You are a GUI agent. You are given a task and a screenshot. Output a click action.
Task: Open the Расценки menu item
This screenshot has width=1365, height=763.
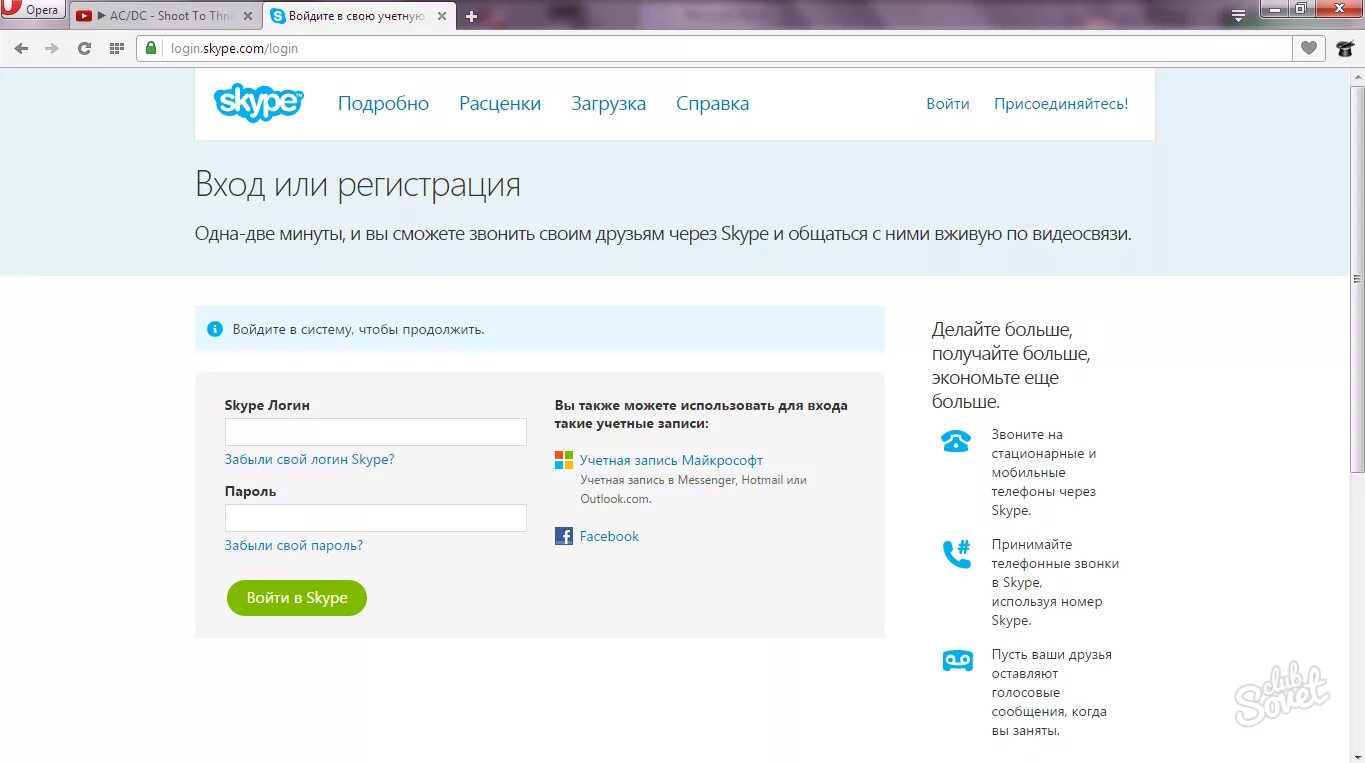click(x=500, y=103)
